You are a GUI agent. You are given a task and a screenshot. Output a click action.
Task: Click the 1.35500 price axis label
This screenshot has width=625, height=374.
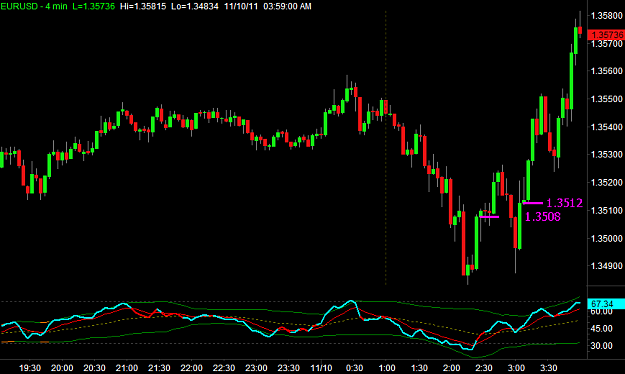(x=607, y=99)
